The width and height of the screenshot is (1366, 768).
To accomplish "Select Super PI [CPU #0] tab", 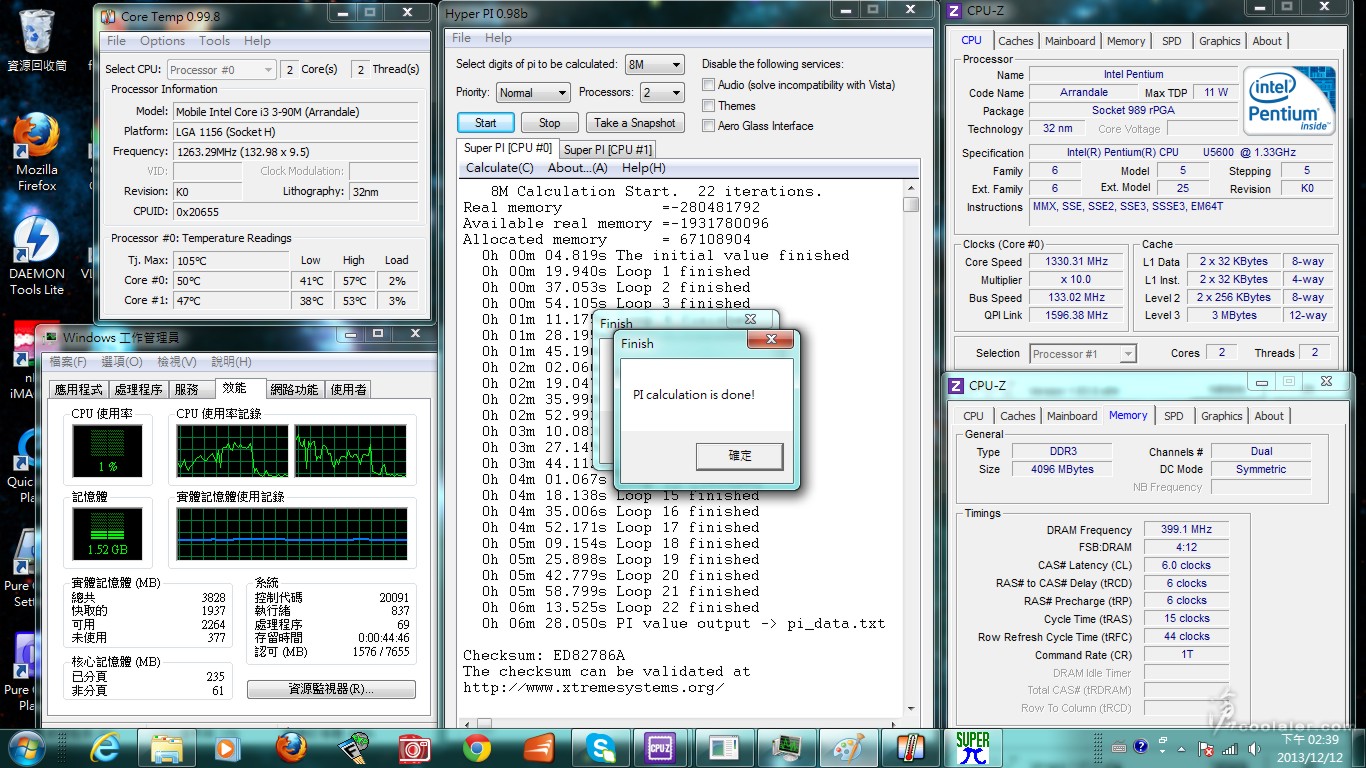I will [508, 148].
